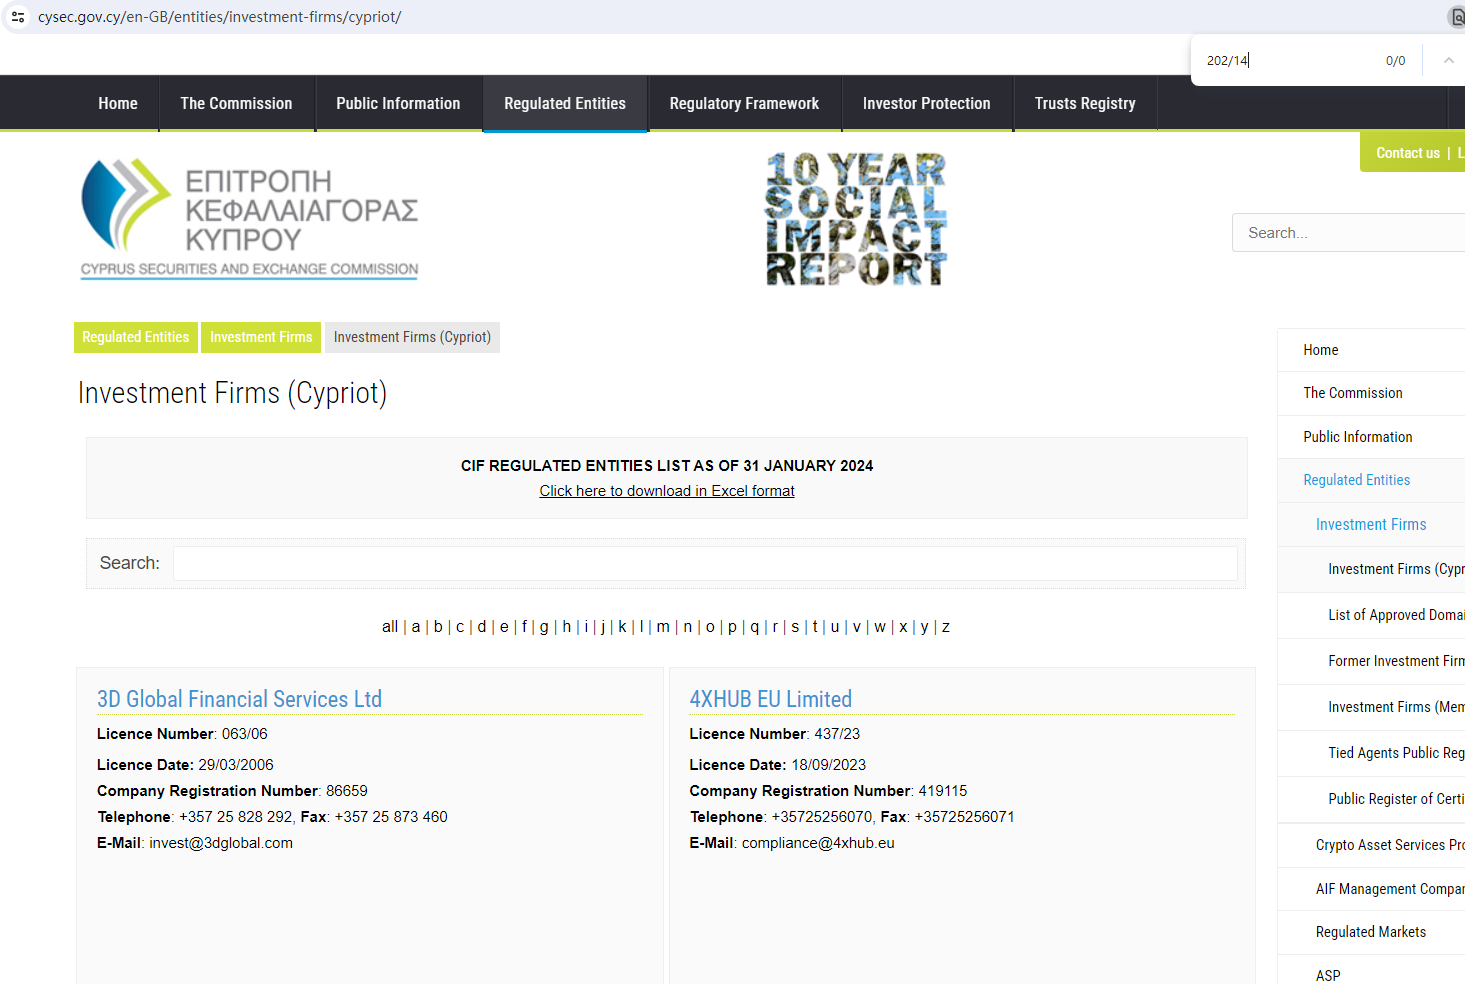Click email compliance@4xhub.eu
The image size is (1465, 984).
818,843
